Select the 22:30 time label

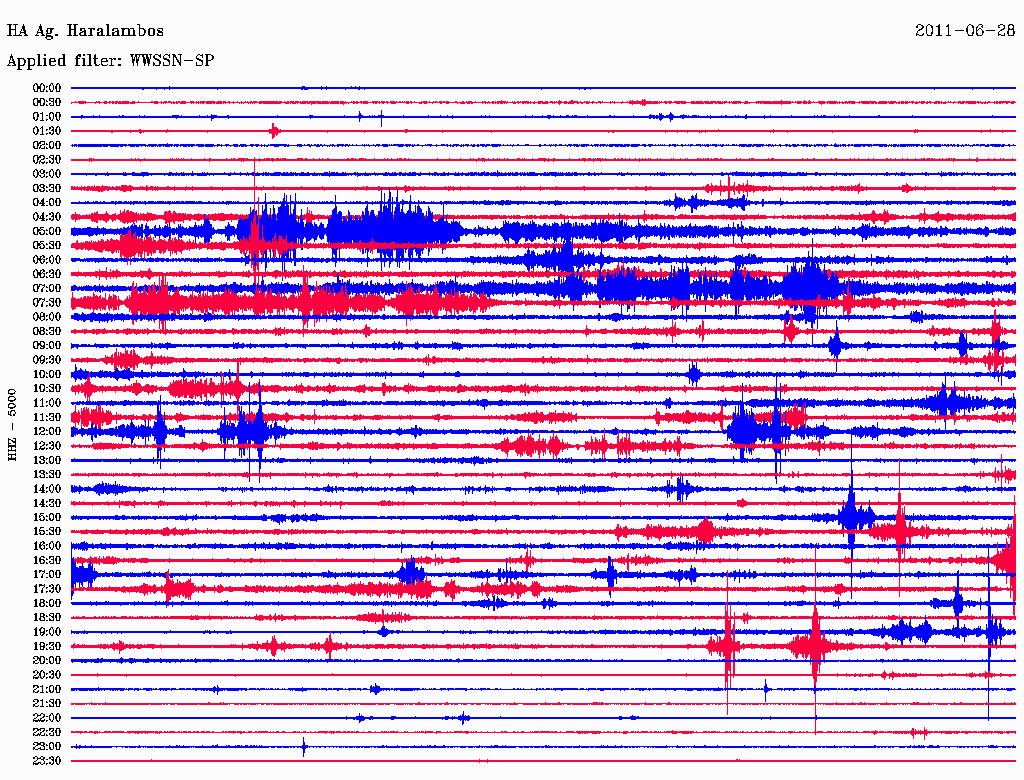(x=47, y=733)
